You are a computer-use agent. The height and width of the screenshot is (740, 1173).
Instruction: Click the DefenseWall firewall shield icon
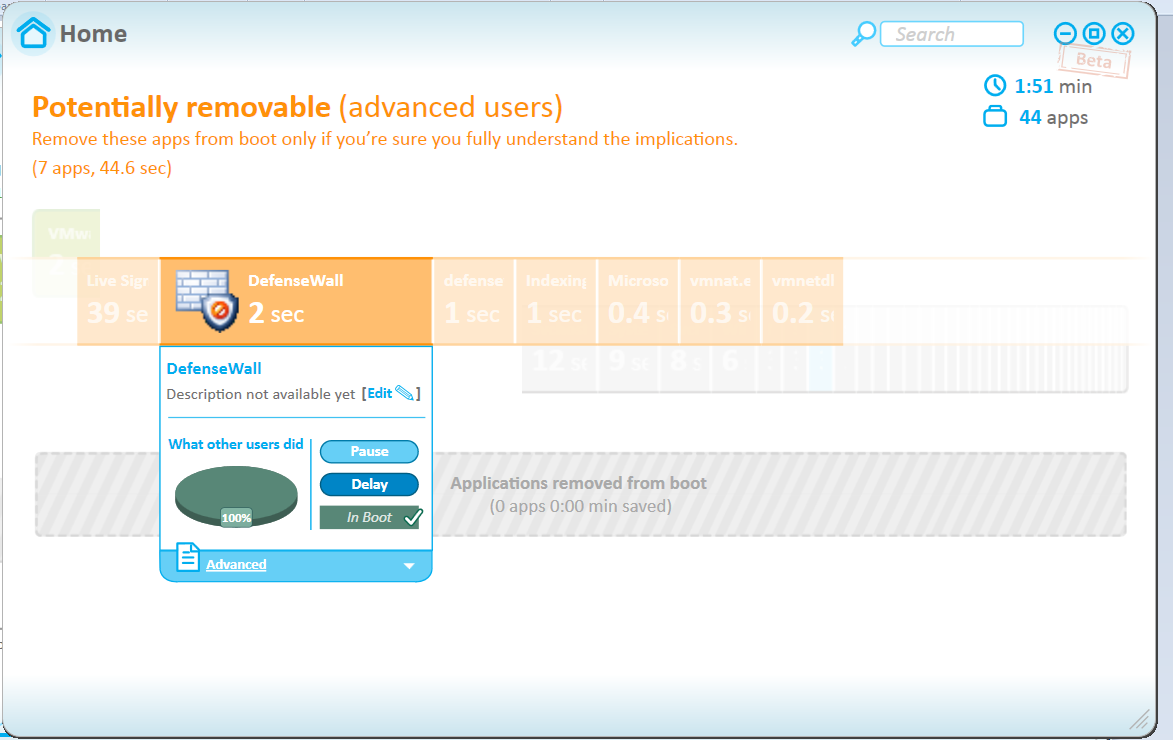pyautogui.click(x=207, y=300)
